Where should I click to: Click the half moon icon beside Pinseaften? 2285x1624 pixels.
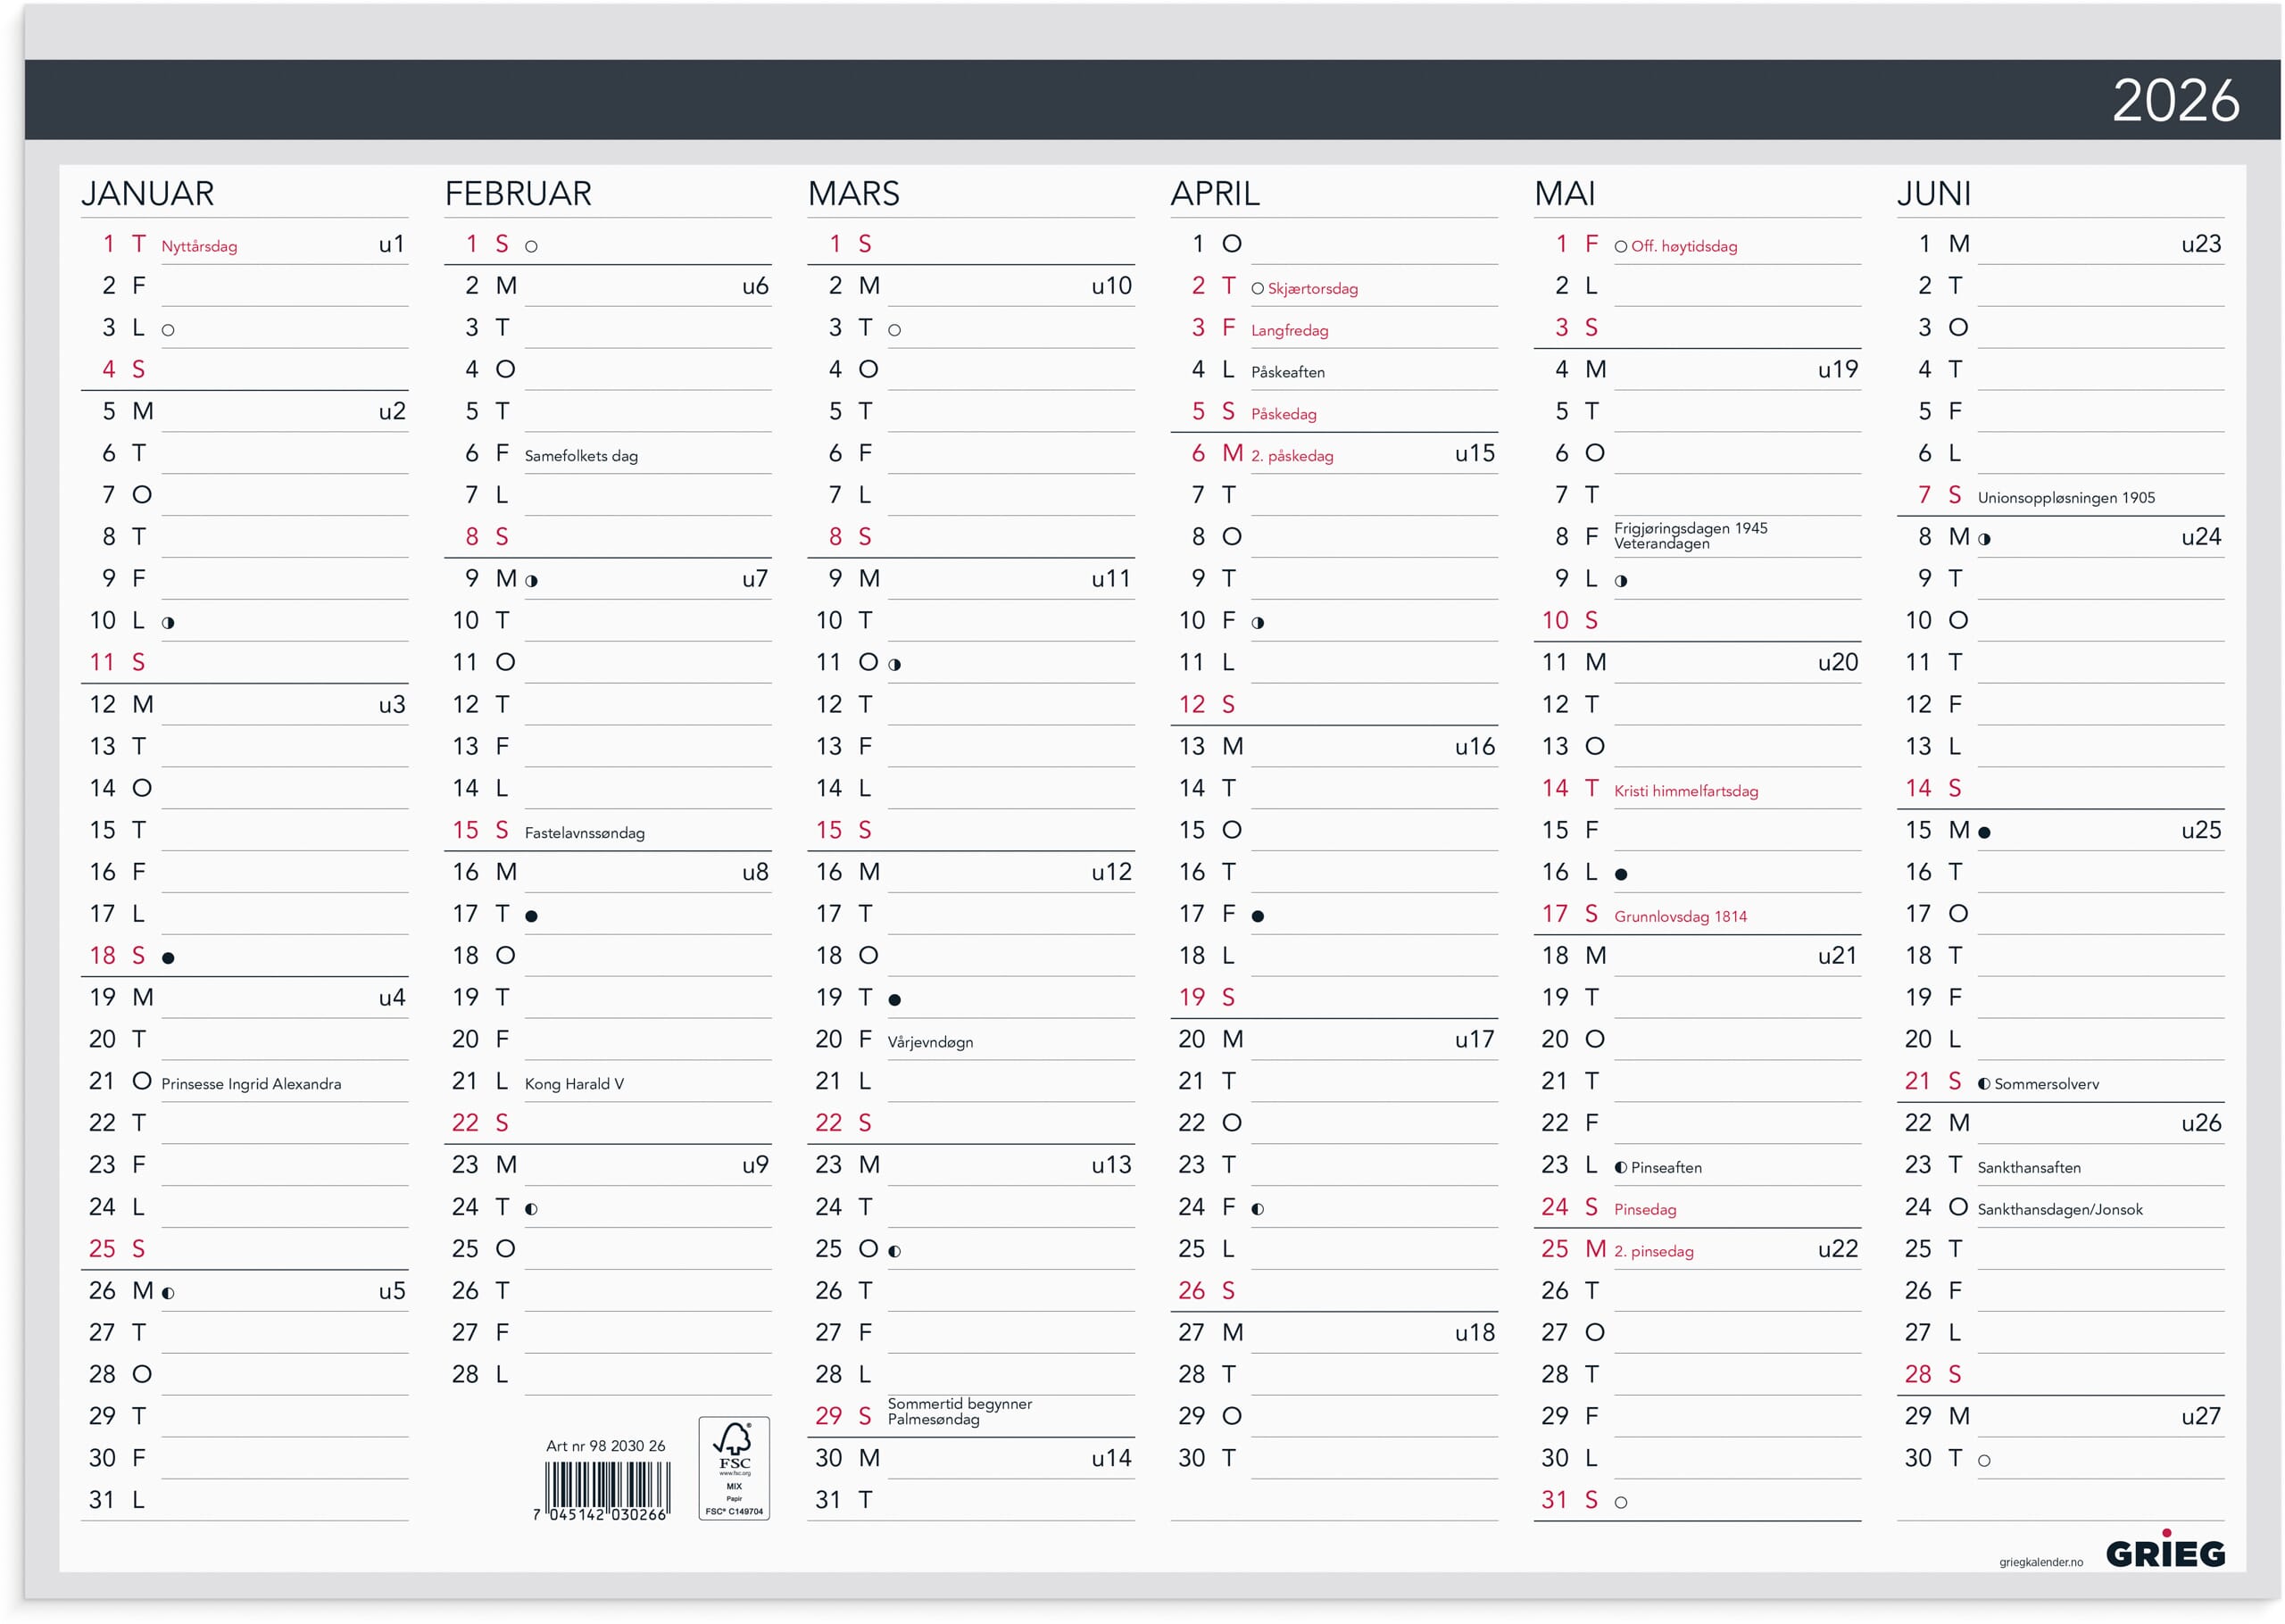1620,1167
